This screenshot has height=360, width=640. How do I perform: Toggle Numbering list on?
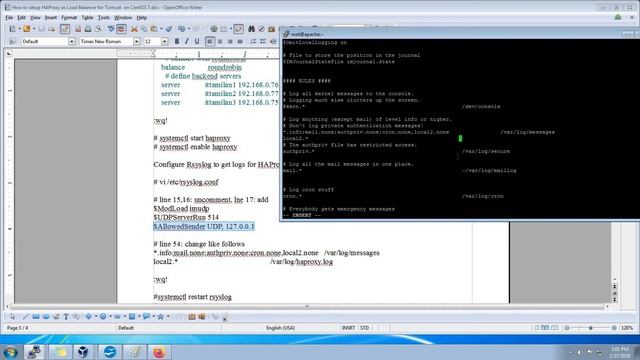(x=253, y=41)
